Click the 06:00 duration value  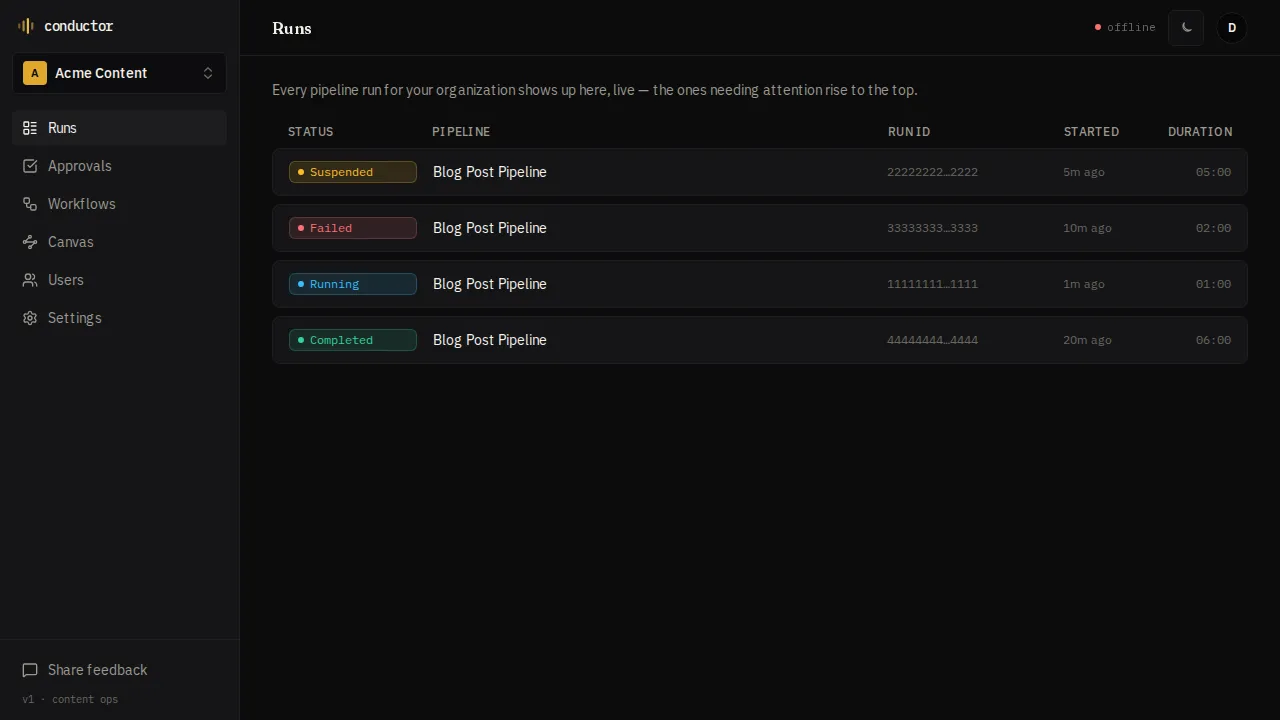1213,340
